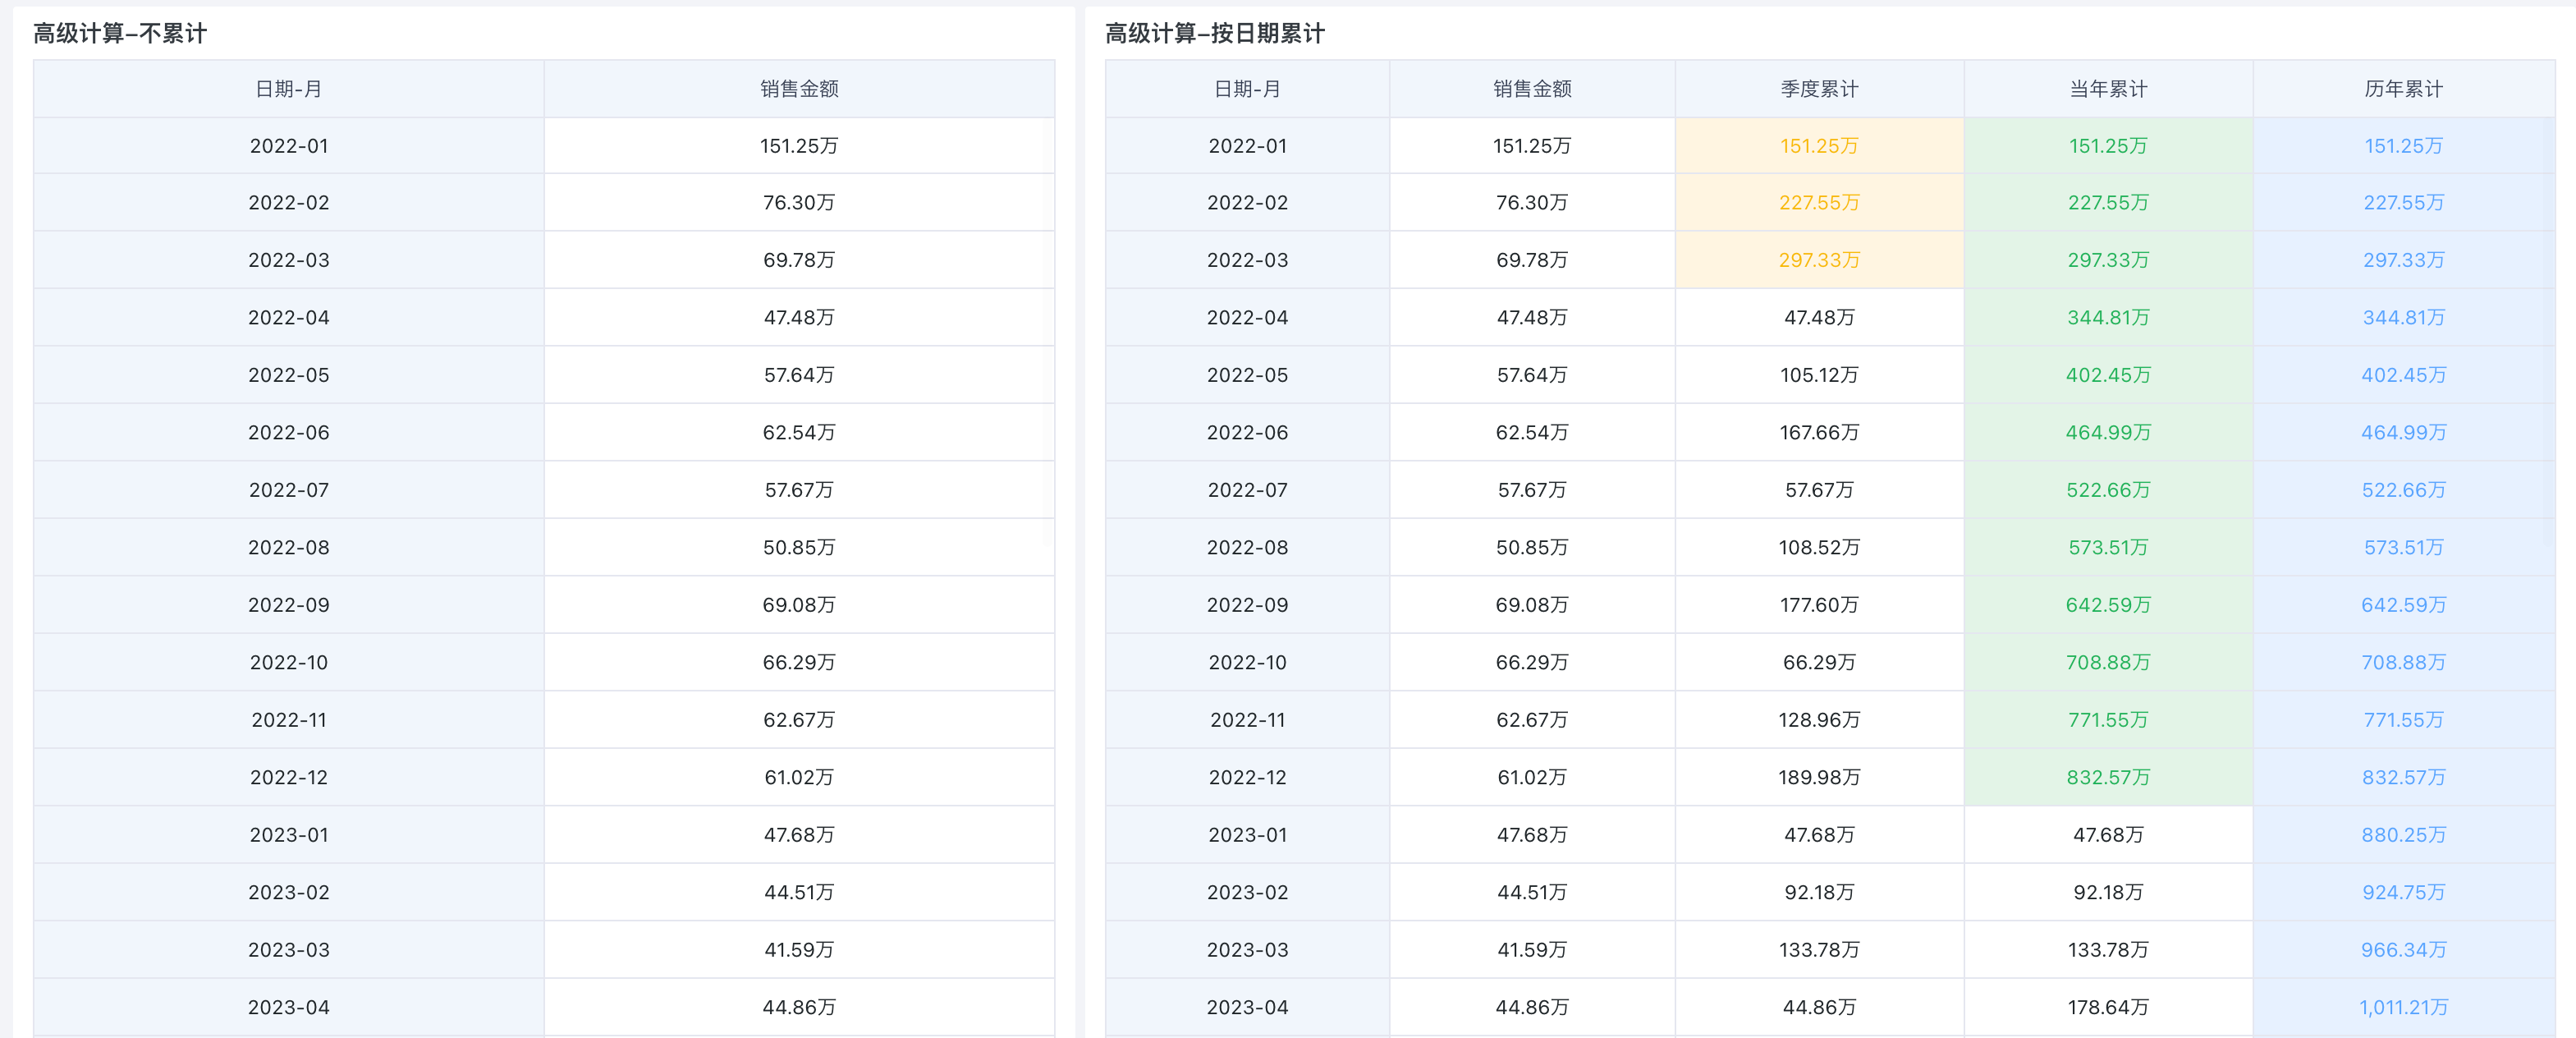Screen dimensions: 2576x1038
Task: Click the 189.98万 quarterly cumulative cell
Action: (x=1818, y=777)
